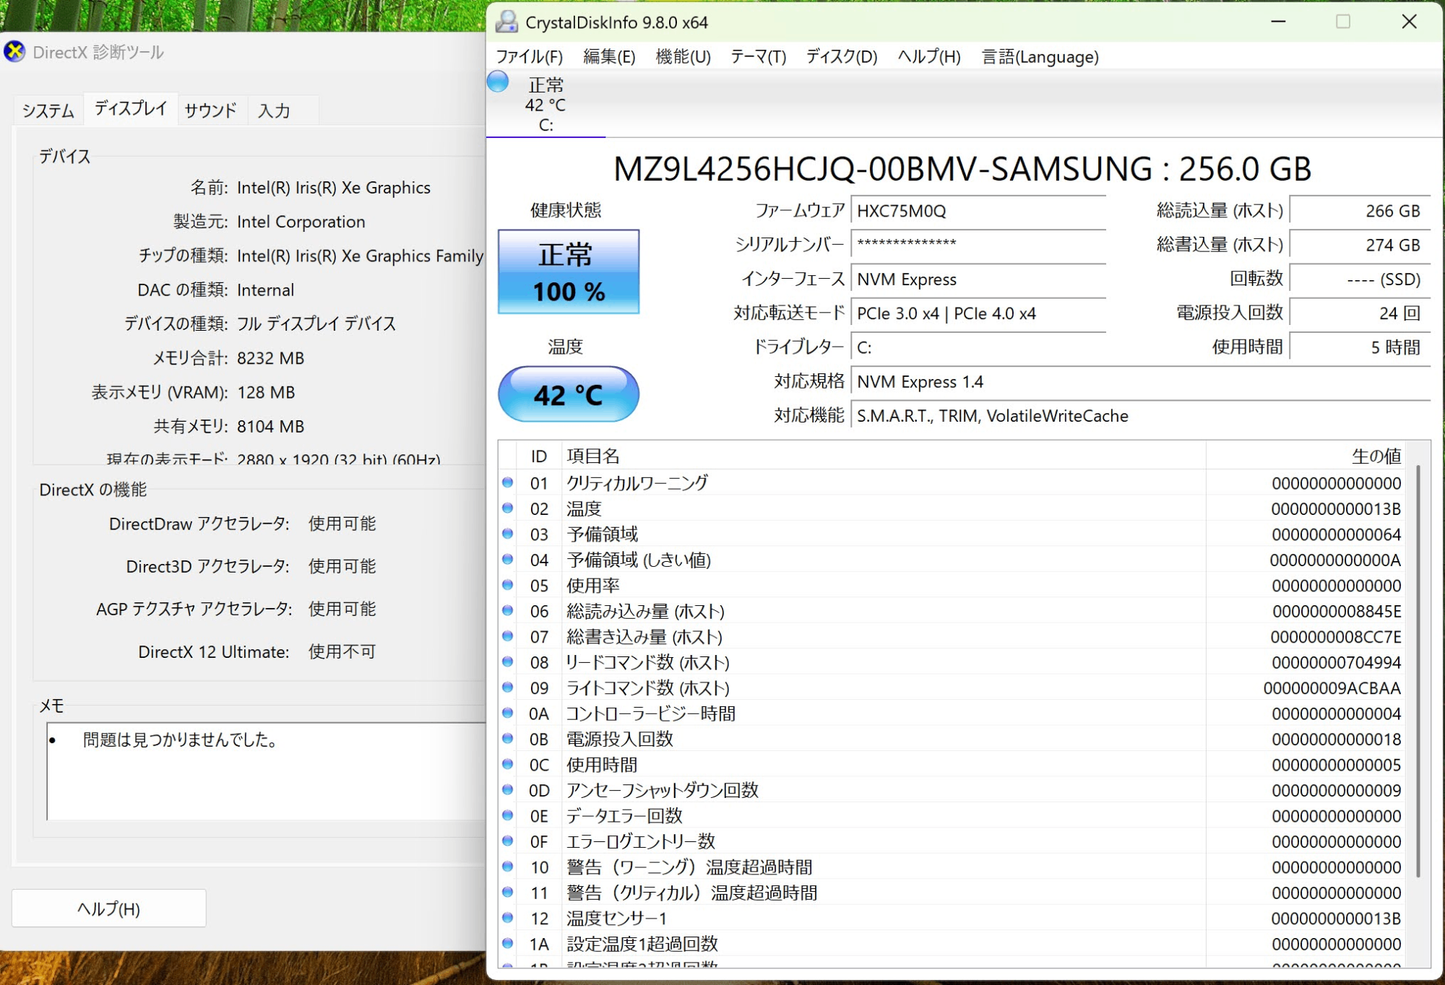Open the 編集(E) menu

click(x=609, y=57)
